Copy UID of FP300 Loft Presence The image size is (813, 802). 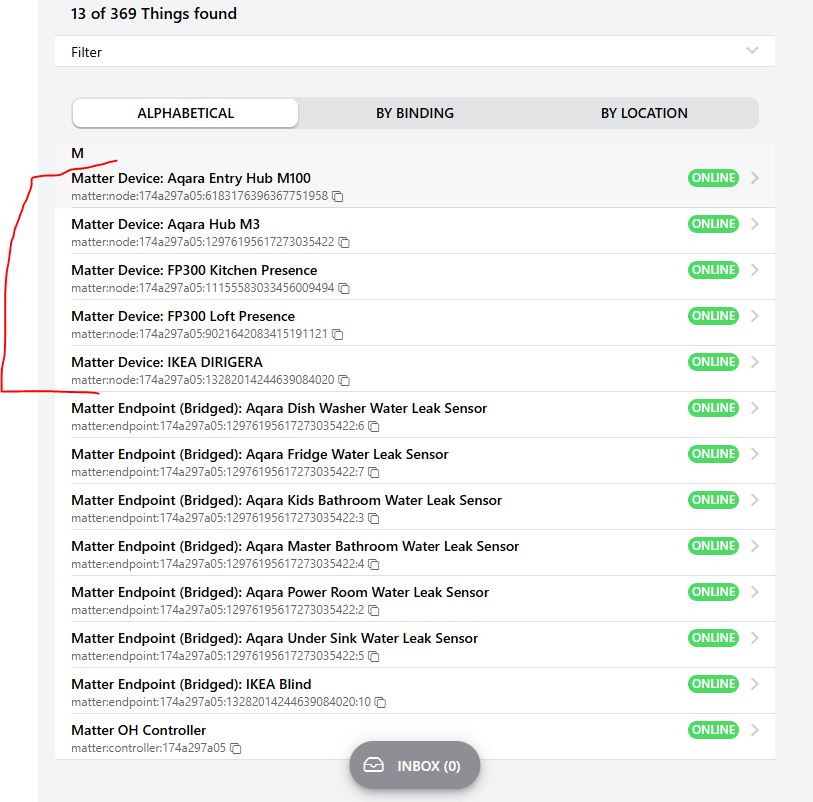338,334
